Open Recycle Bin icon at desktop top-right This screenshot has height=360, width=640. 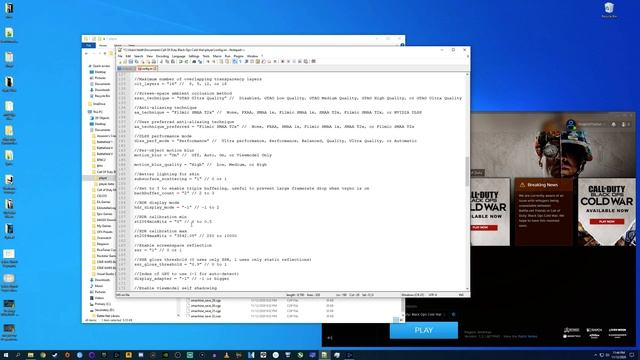pyautogui.click(x=609, y=10)
